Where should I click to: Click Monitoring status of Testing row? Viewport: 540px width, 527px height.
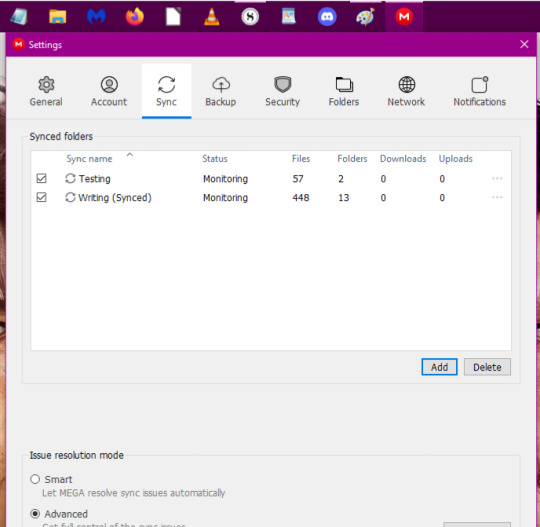pyautogui.click(x=225, y=179)
